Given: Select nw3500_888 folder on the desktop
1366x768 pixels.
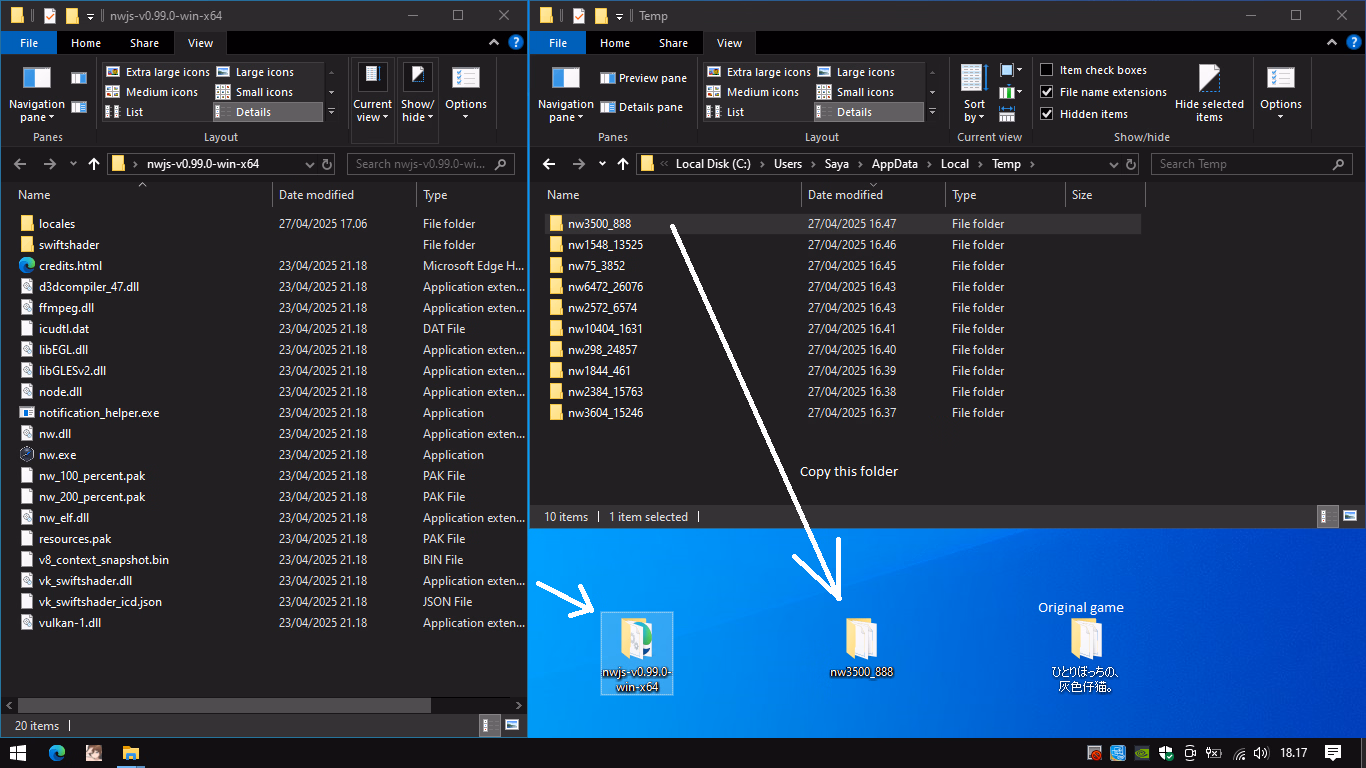Looking at the screenshot, I should [x=861, y=647].
